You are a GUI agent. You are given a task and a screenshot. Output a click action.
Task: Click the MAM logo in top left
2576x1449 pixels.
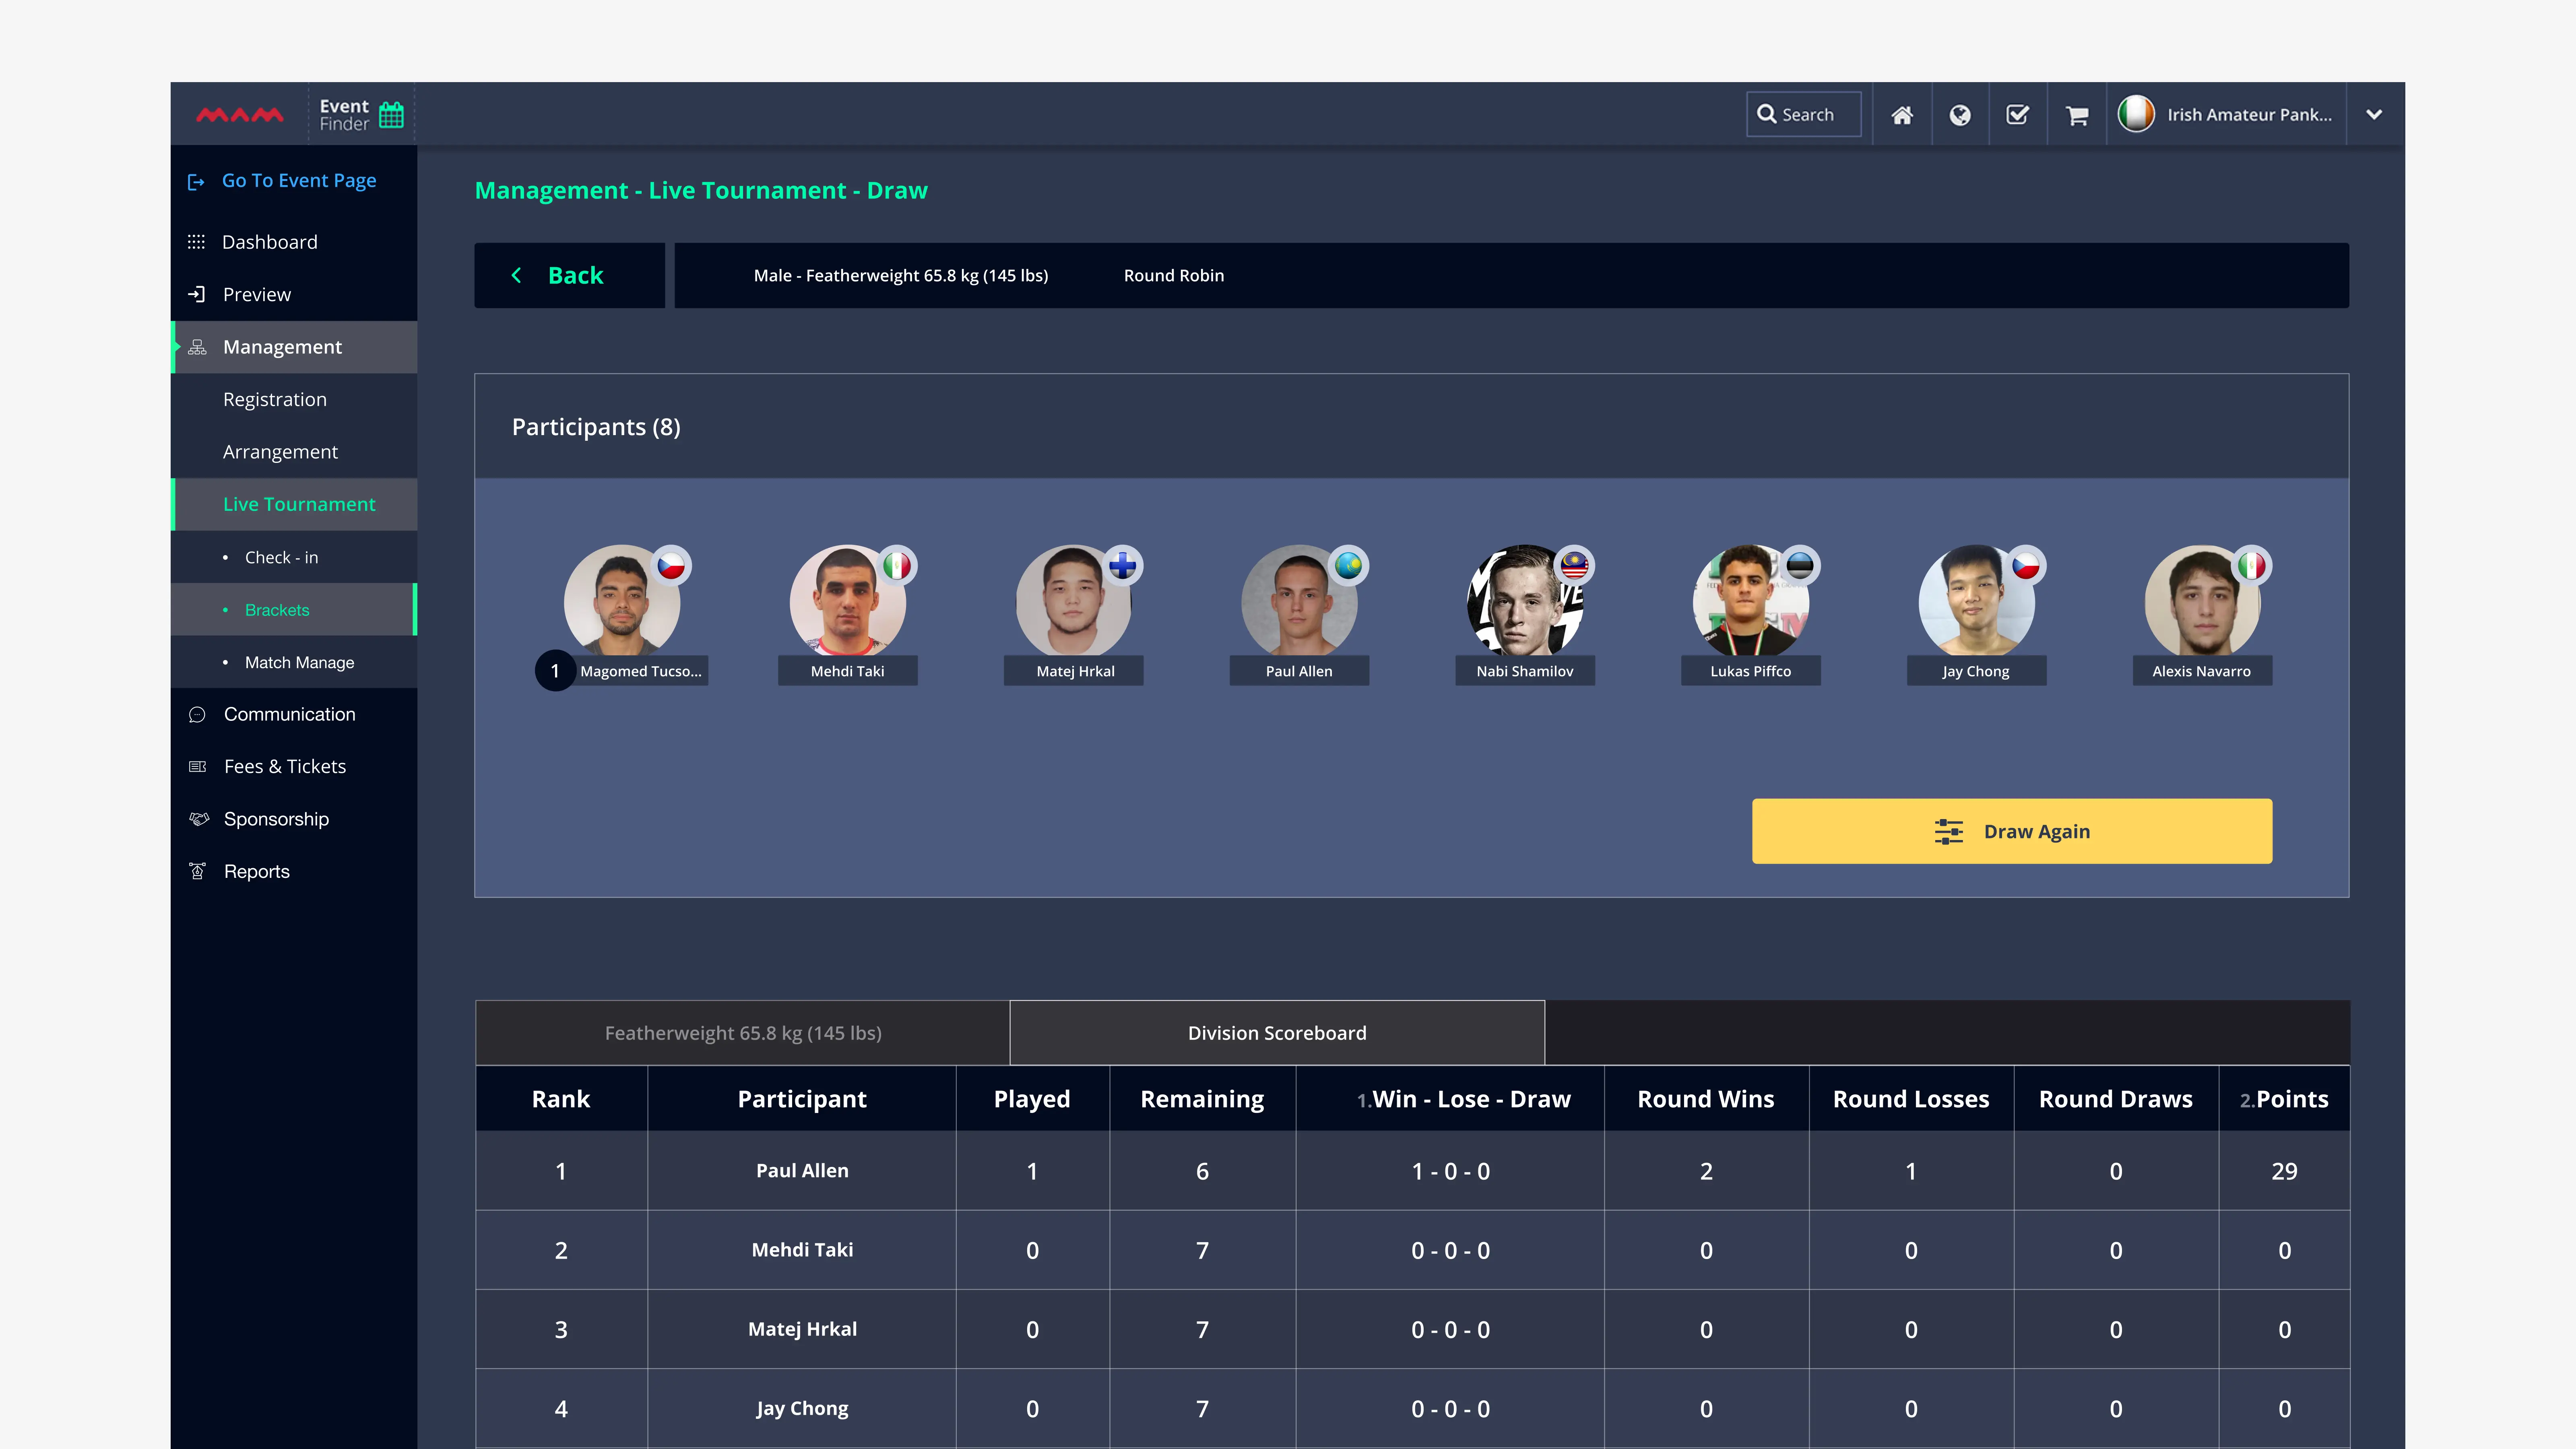[240, 115]
